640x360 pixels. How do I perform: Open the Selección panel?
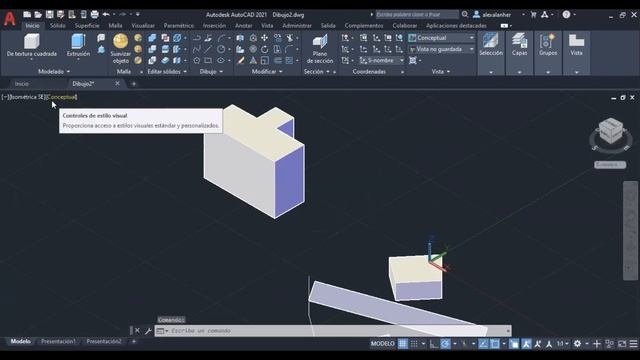(491, 53)
